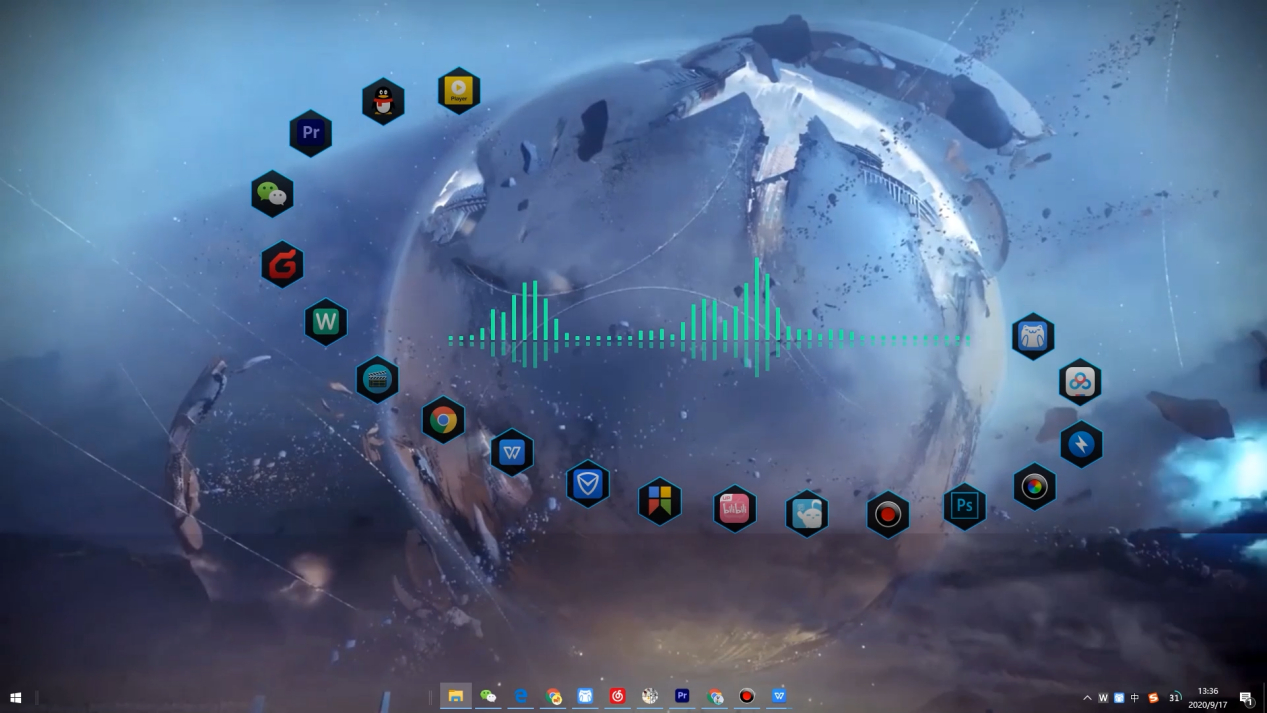Open Premiere Pro hexagon icon on desktop
Viewport: 1267px width, 713px height.
310,133
